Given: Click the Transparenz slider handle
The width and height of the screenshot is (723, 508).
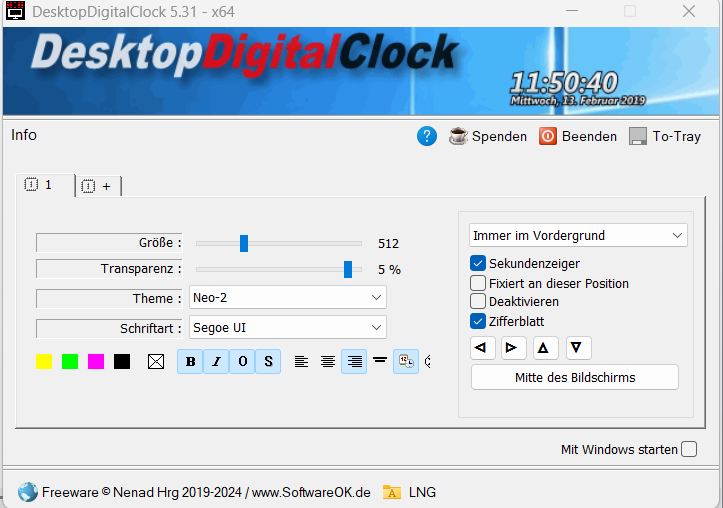Looking at the screenshot, I should click(x=348, y=270).
